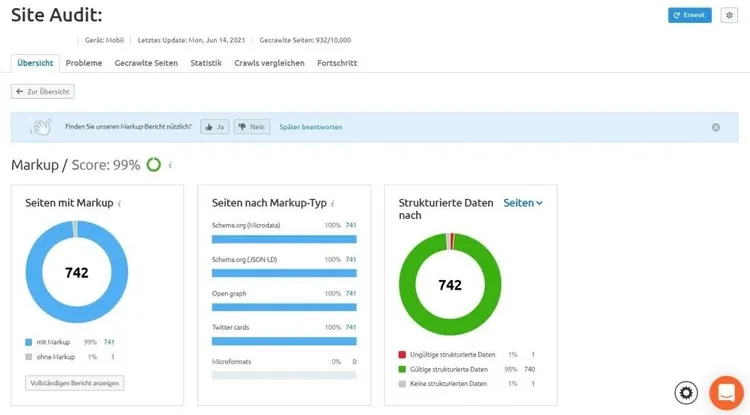Switch to the Übersicht tab

point(35,63)
